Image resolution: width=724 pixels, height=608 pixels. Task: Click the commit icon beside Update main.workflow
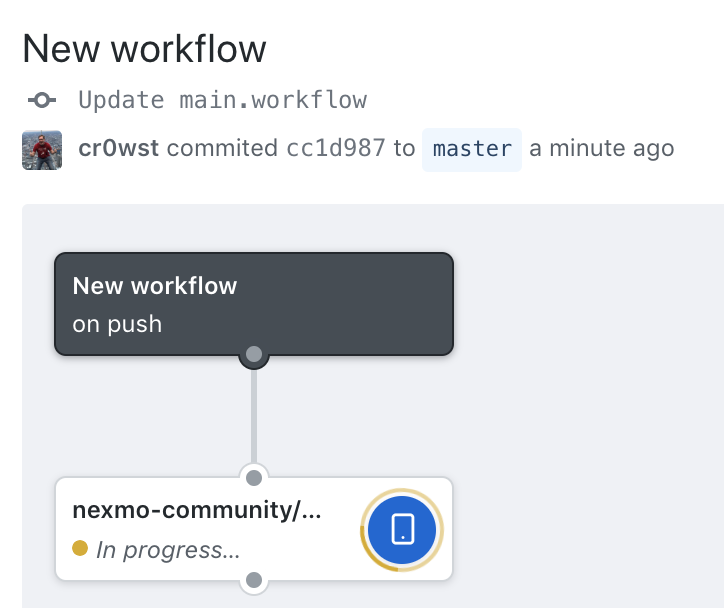(42, 100)
